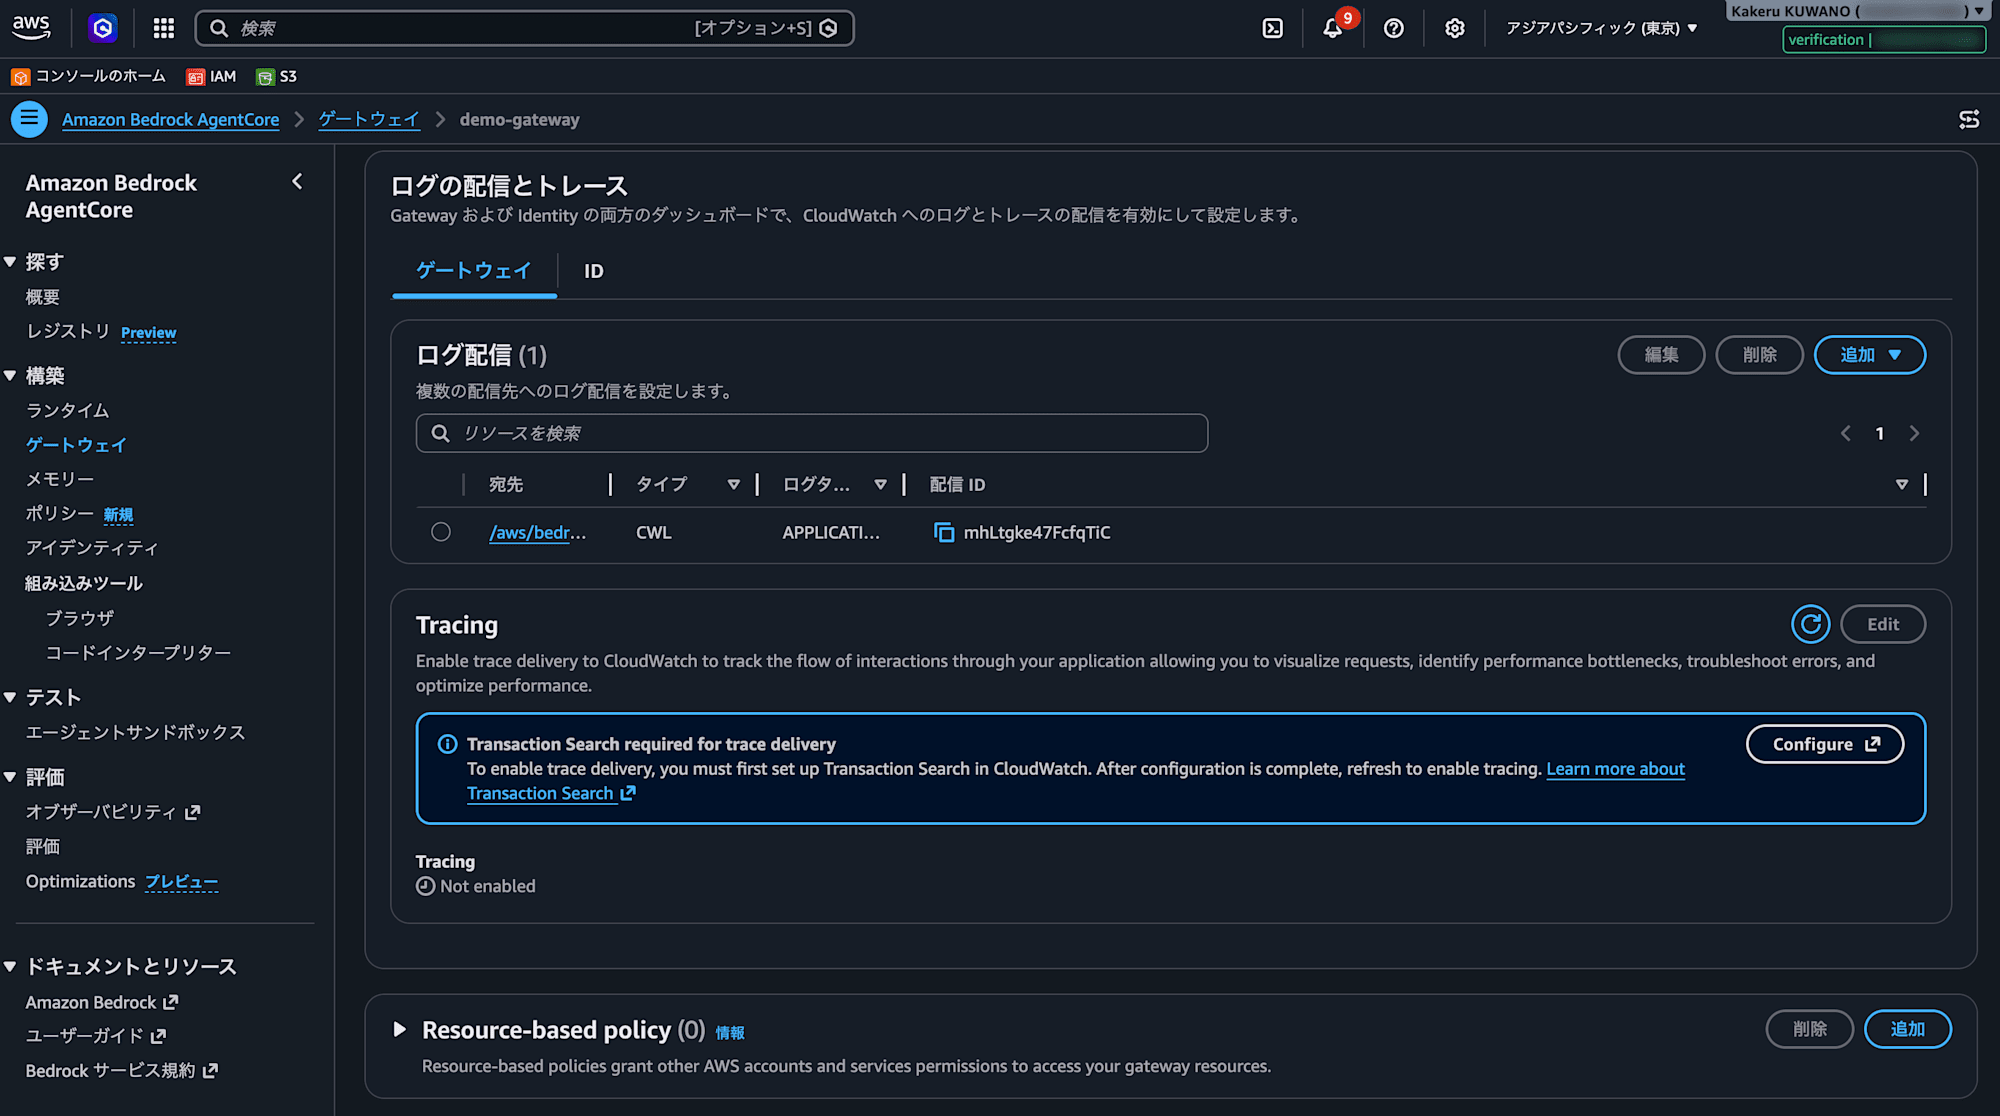Focus the top AWS 検索 search bar
Screen dimensions: 2000x1116
(525, 28)
